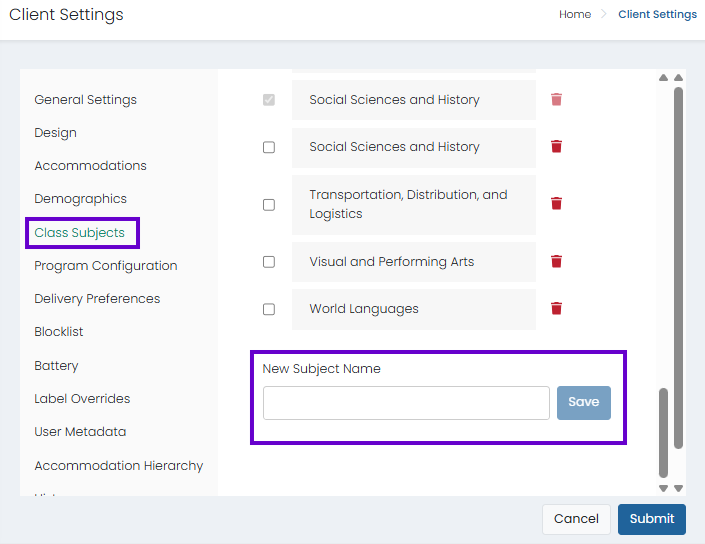
Task: Check the Visual and Performing Arts box
Action: pos(269,262)
